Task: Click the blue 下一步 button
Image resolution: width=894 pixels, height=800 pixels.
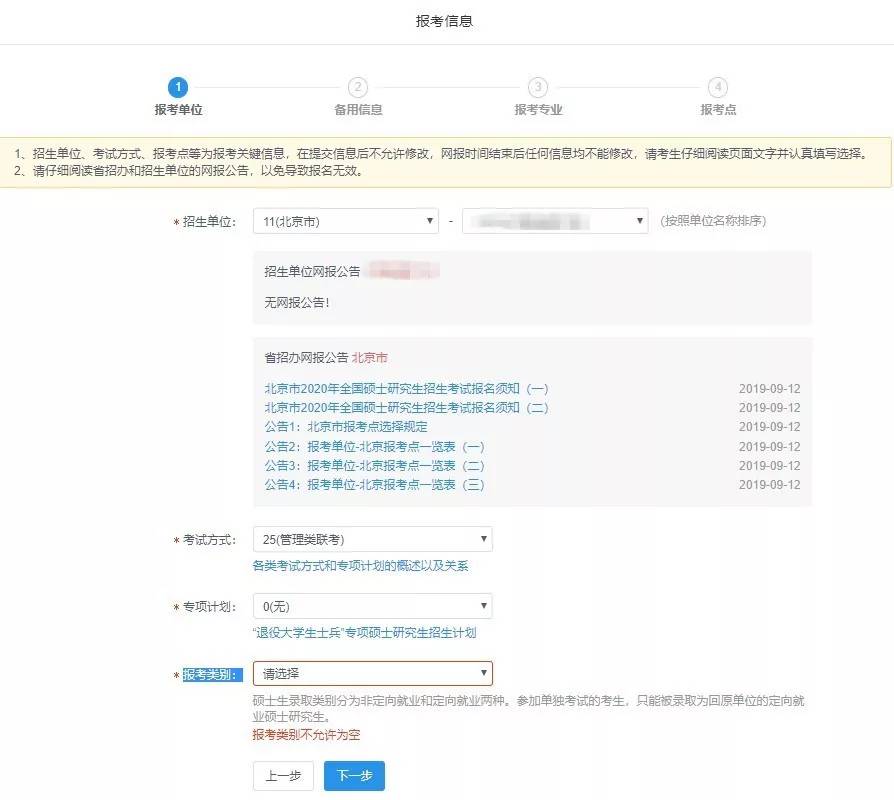Action: coord(354,776)
